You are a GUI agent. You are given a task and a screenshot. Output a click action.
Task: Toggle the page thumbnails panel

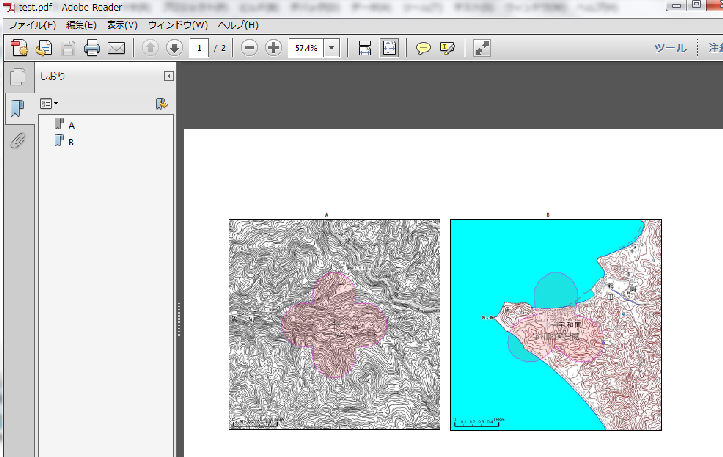pyautogui.click(x=17, y=78)
